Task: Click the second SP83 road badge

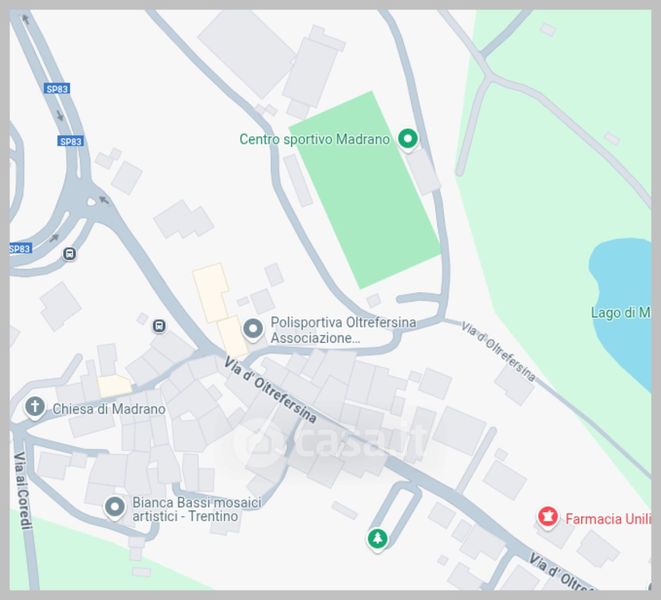Action: click(70, 141)
